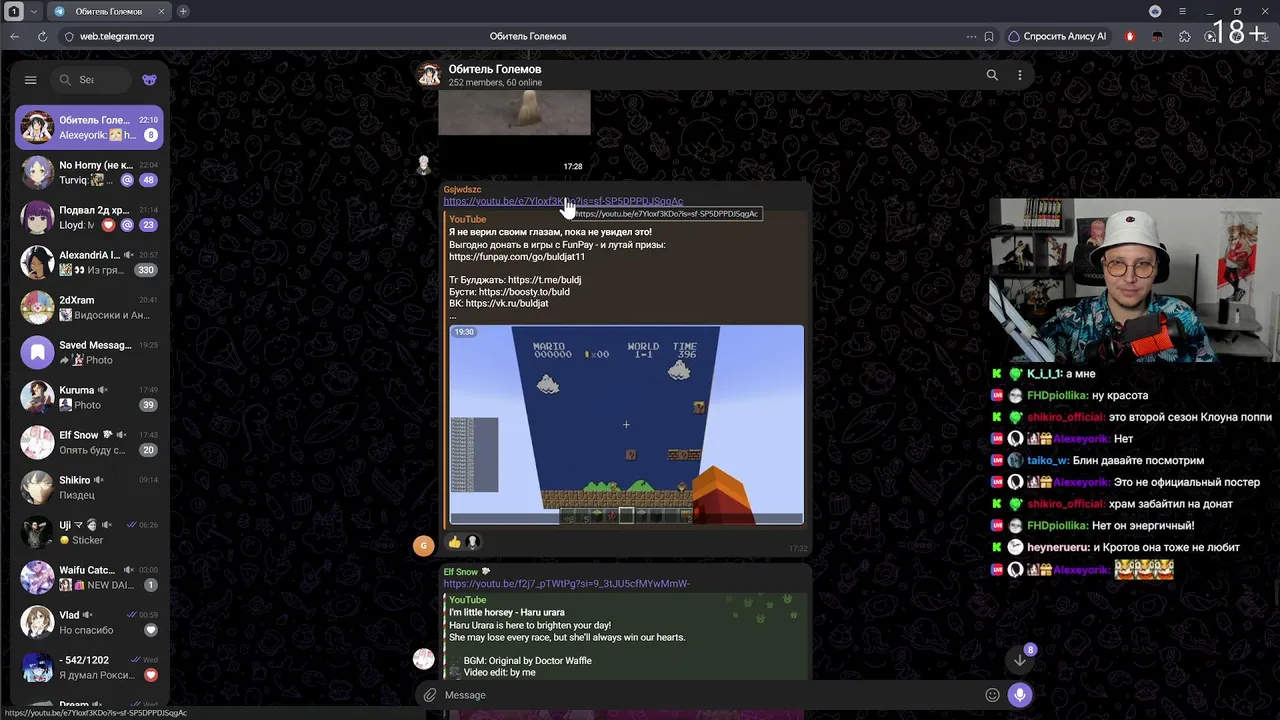Start voice recording with the microphone button
1280x720 pixels.
(1019, 695)
